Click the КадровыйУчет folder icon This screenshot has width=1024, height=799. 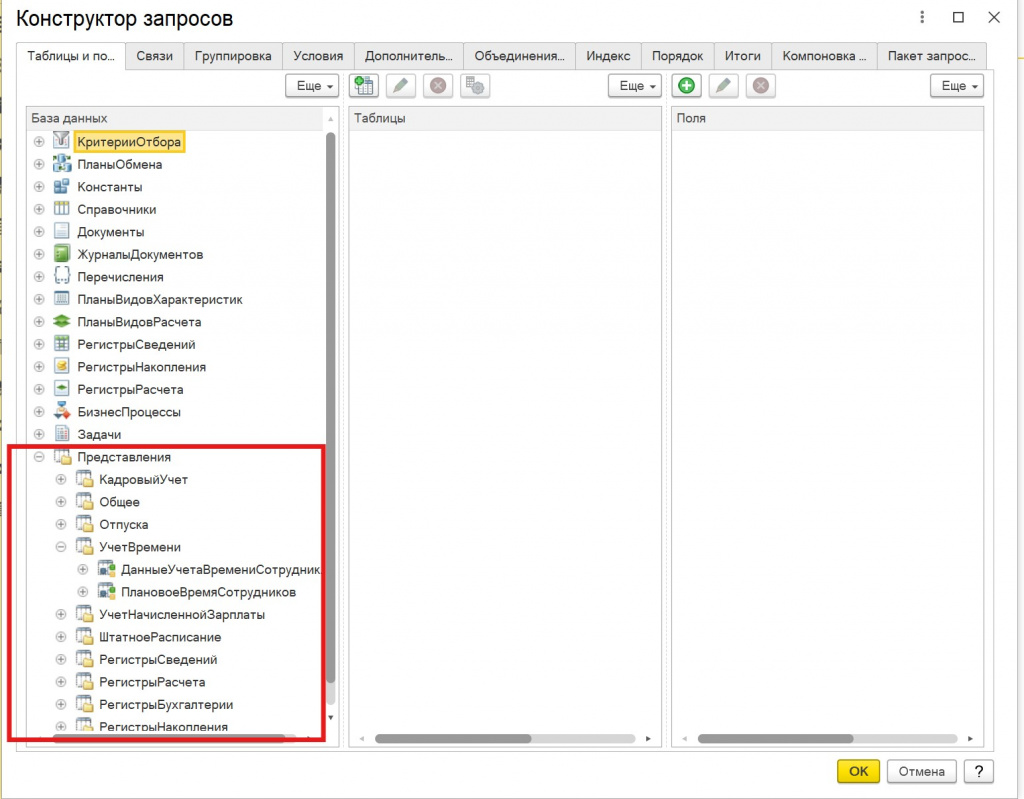84,479
